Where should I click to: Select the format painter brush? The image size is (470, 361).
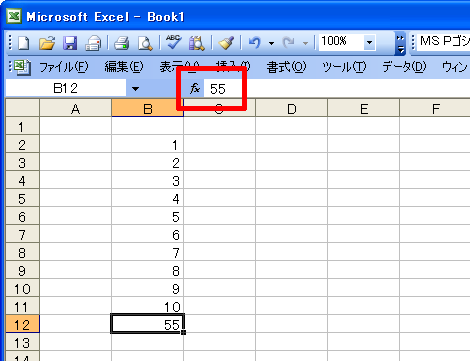click(x=226, y=43)
